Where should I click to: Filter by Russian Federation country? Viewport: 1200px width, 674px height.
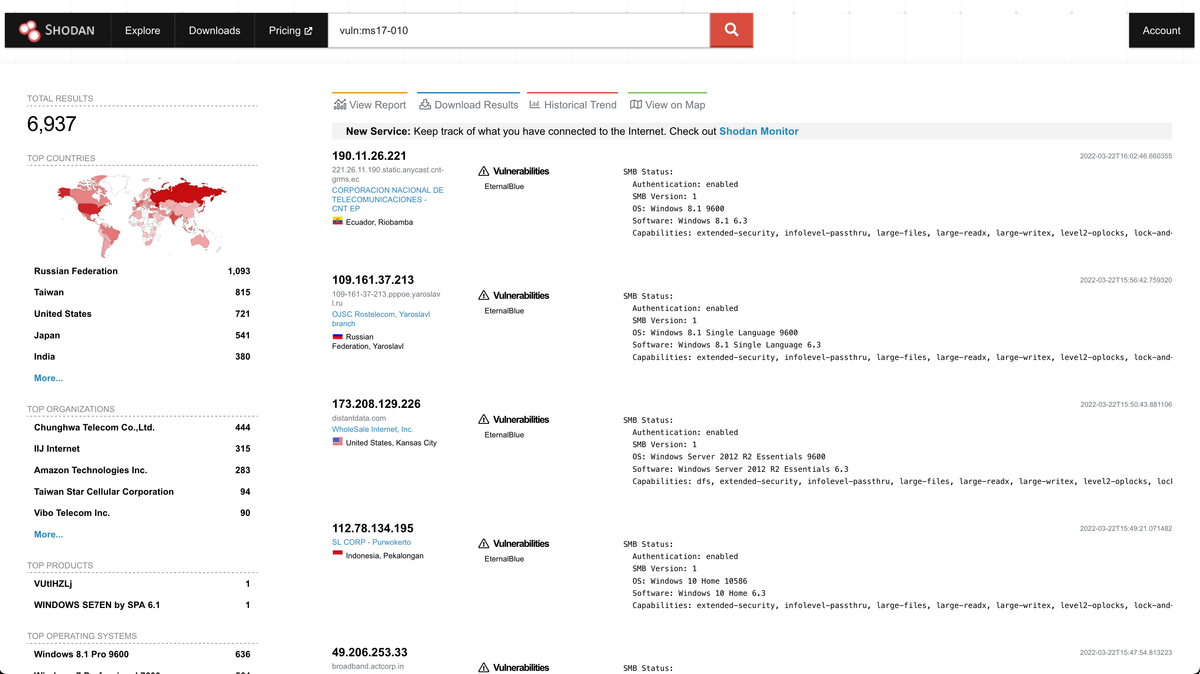coord(76,271)
